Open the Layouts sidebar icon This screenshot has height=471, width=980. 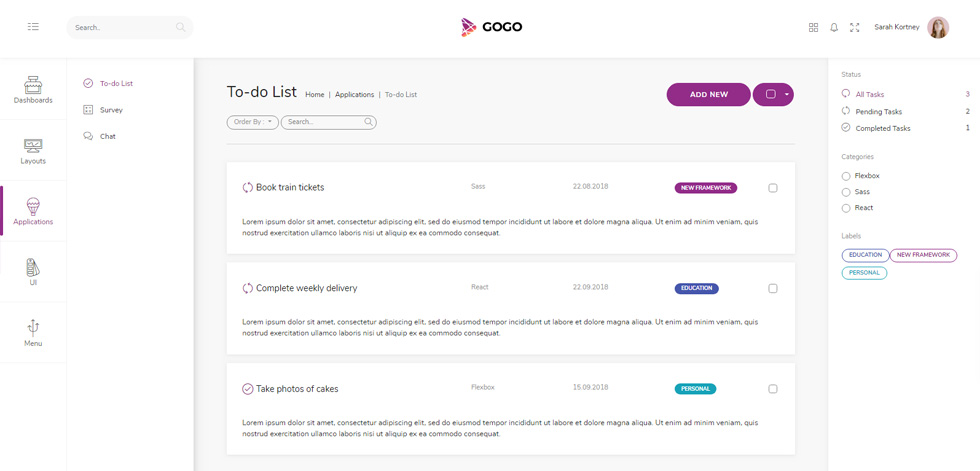[x=33, y=151]
